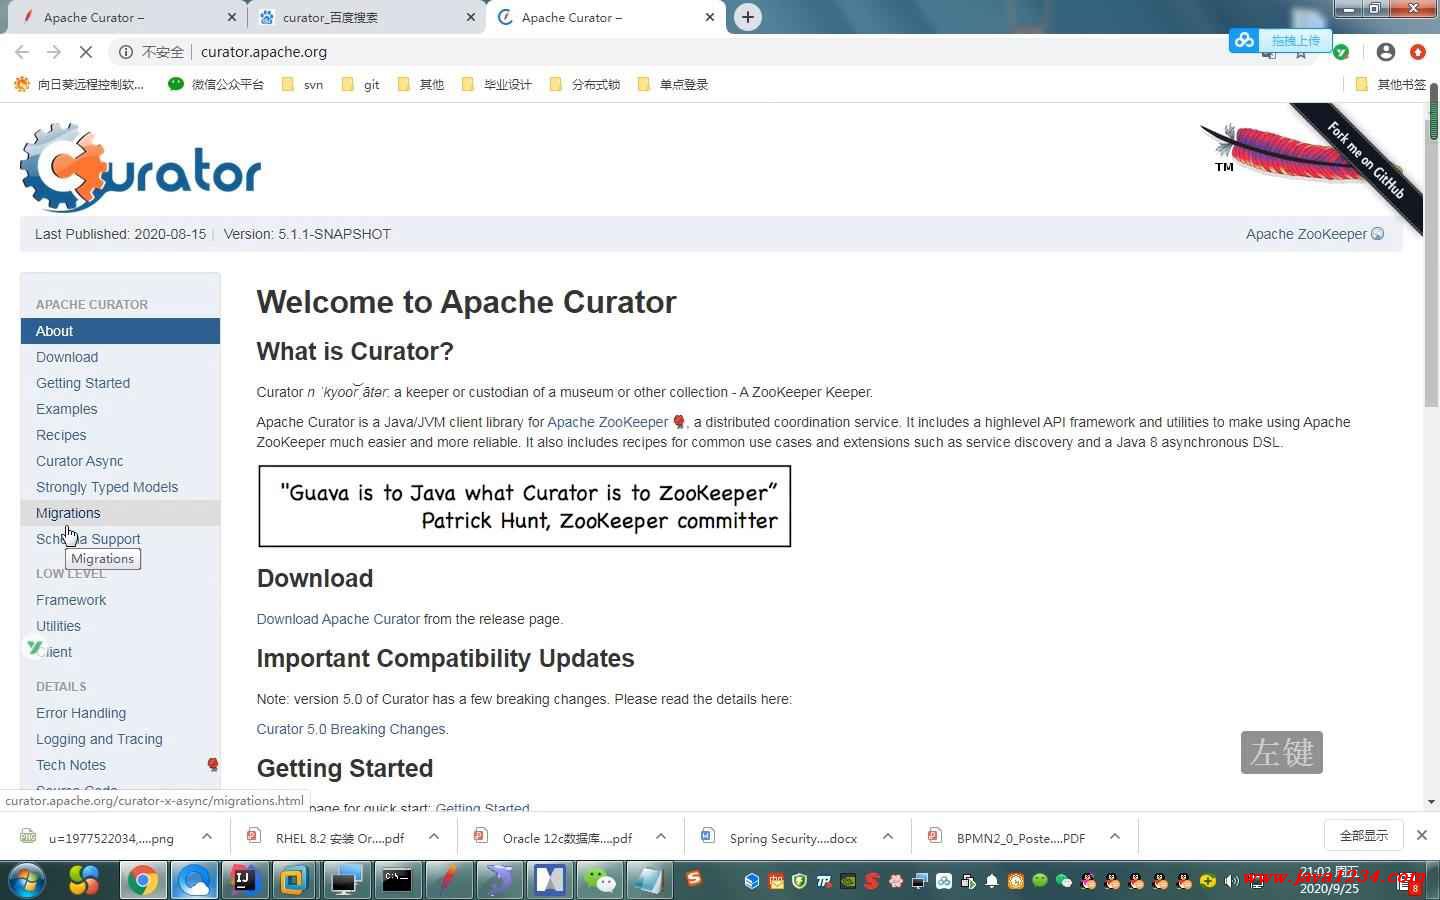
Task: Click the Download Apache Curator link
Action: coord(338,619)
